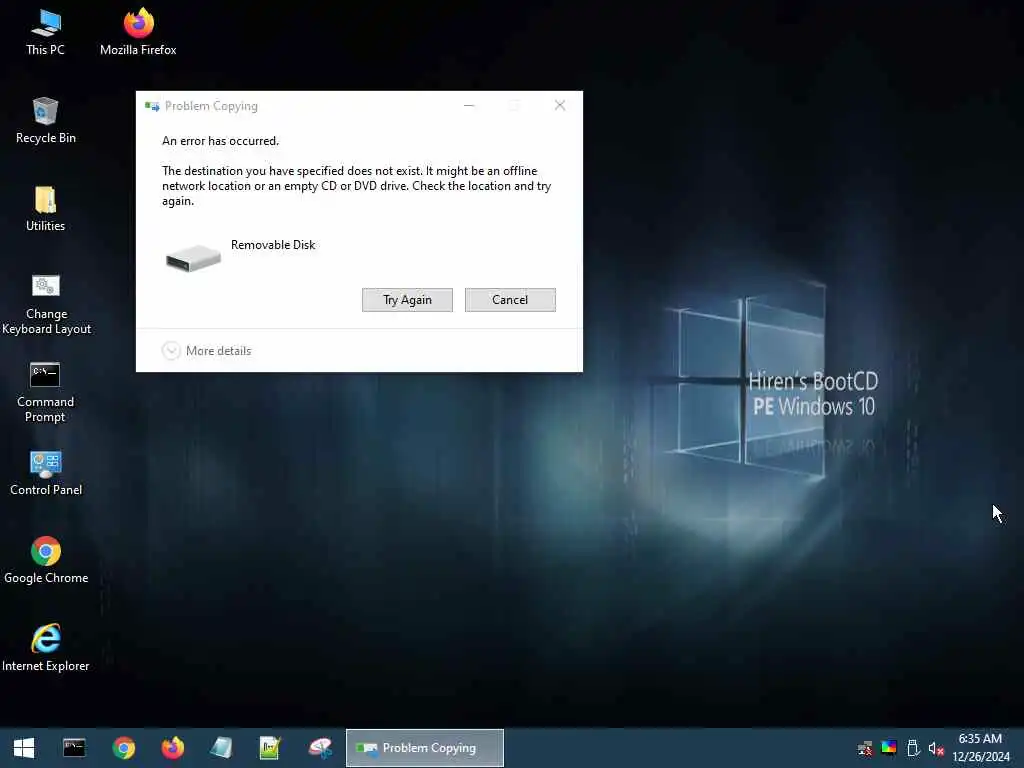Click the muted volume tray icon
The image size is (1024, 768).
pyautogui.click(x=936, y=748)
